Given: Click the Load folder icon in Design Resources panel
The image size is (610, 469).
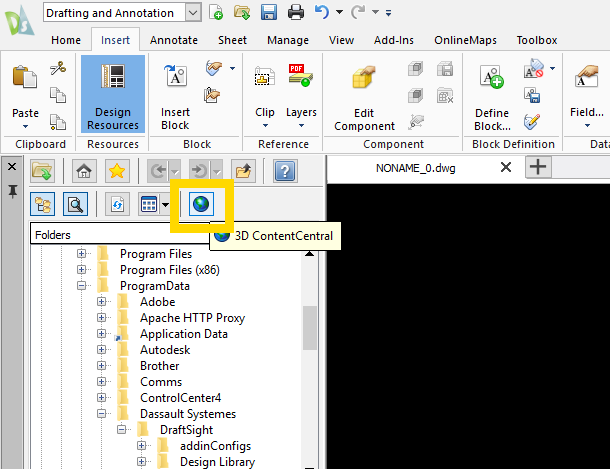Looking at the screenshot, I should (x=42, y=171).
